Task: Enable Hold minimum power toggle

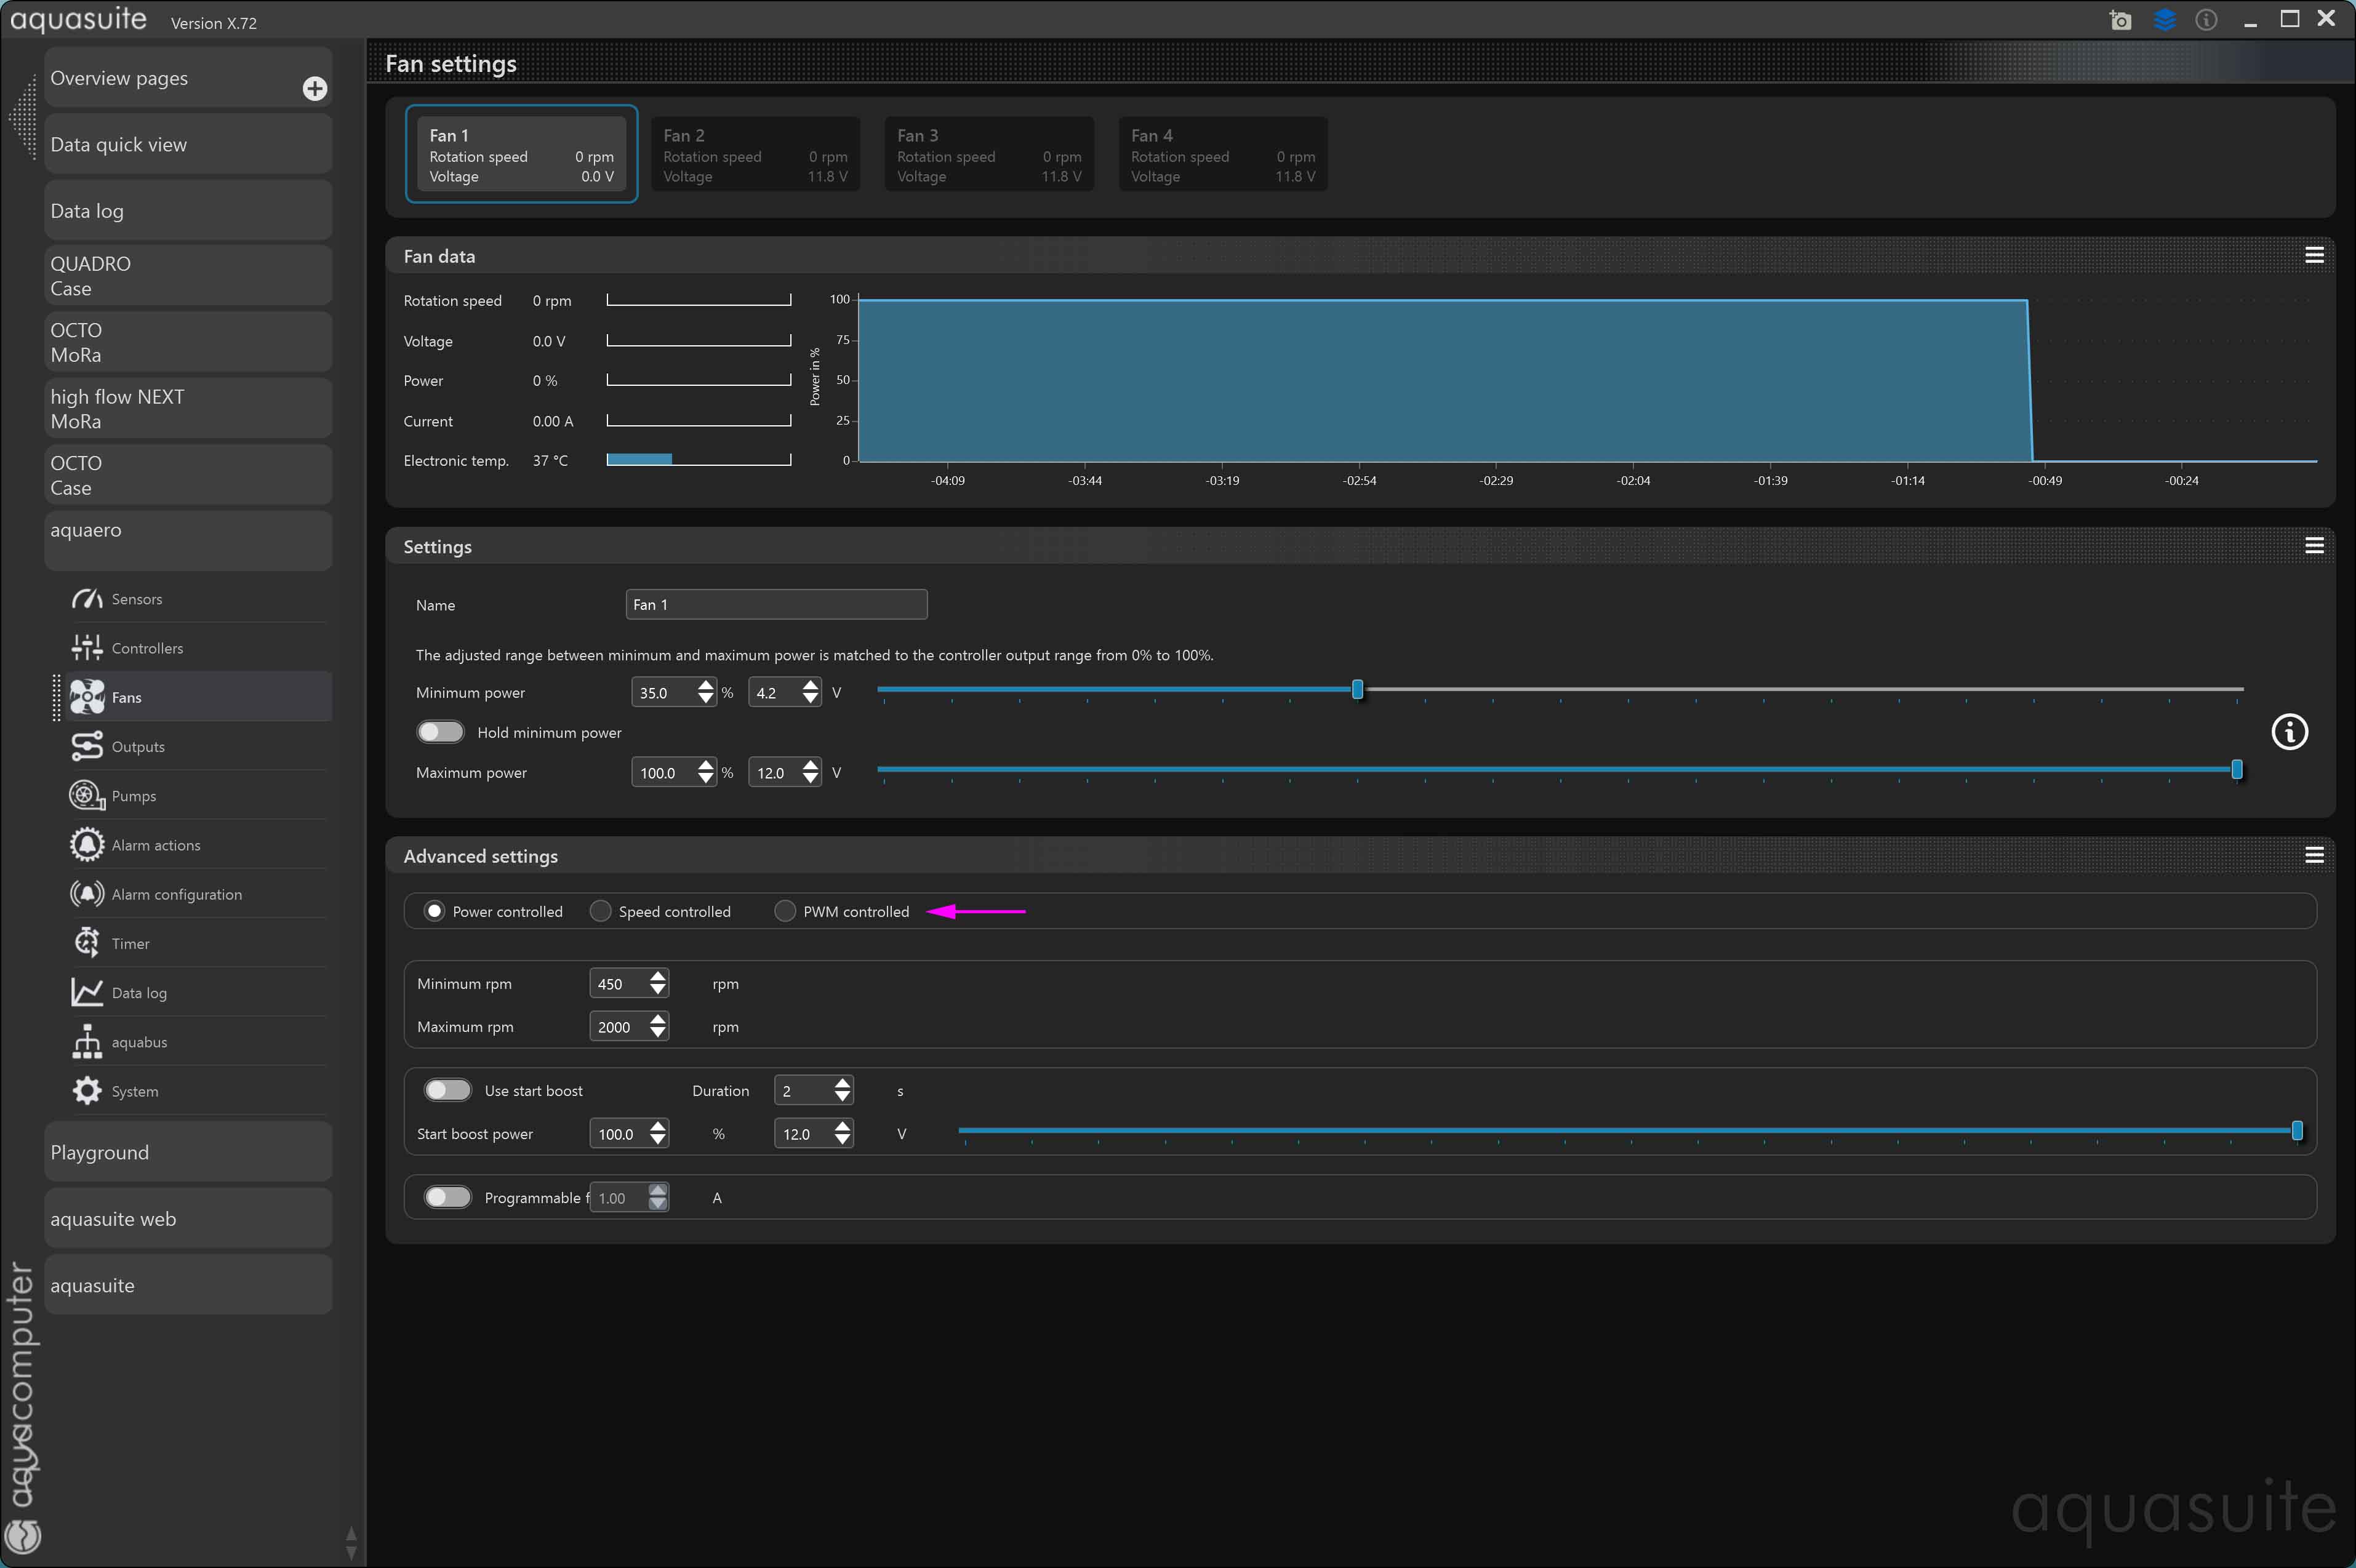Action: (x=440, y=732)
